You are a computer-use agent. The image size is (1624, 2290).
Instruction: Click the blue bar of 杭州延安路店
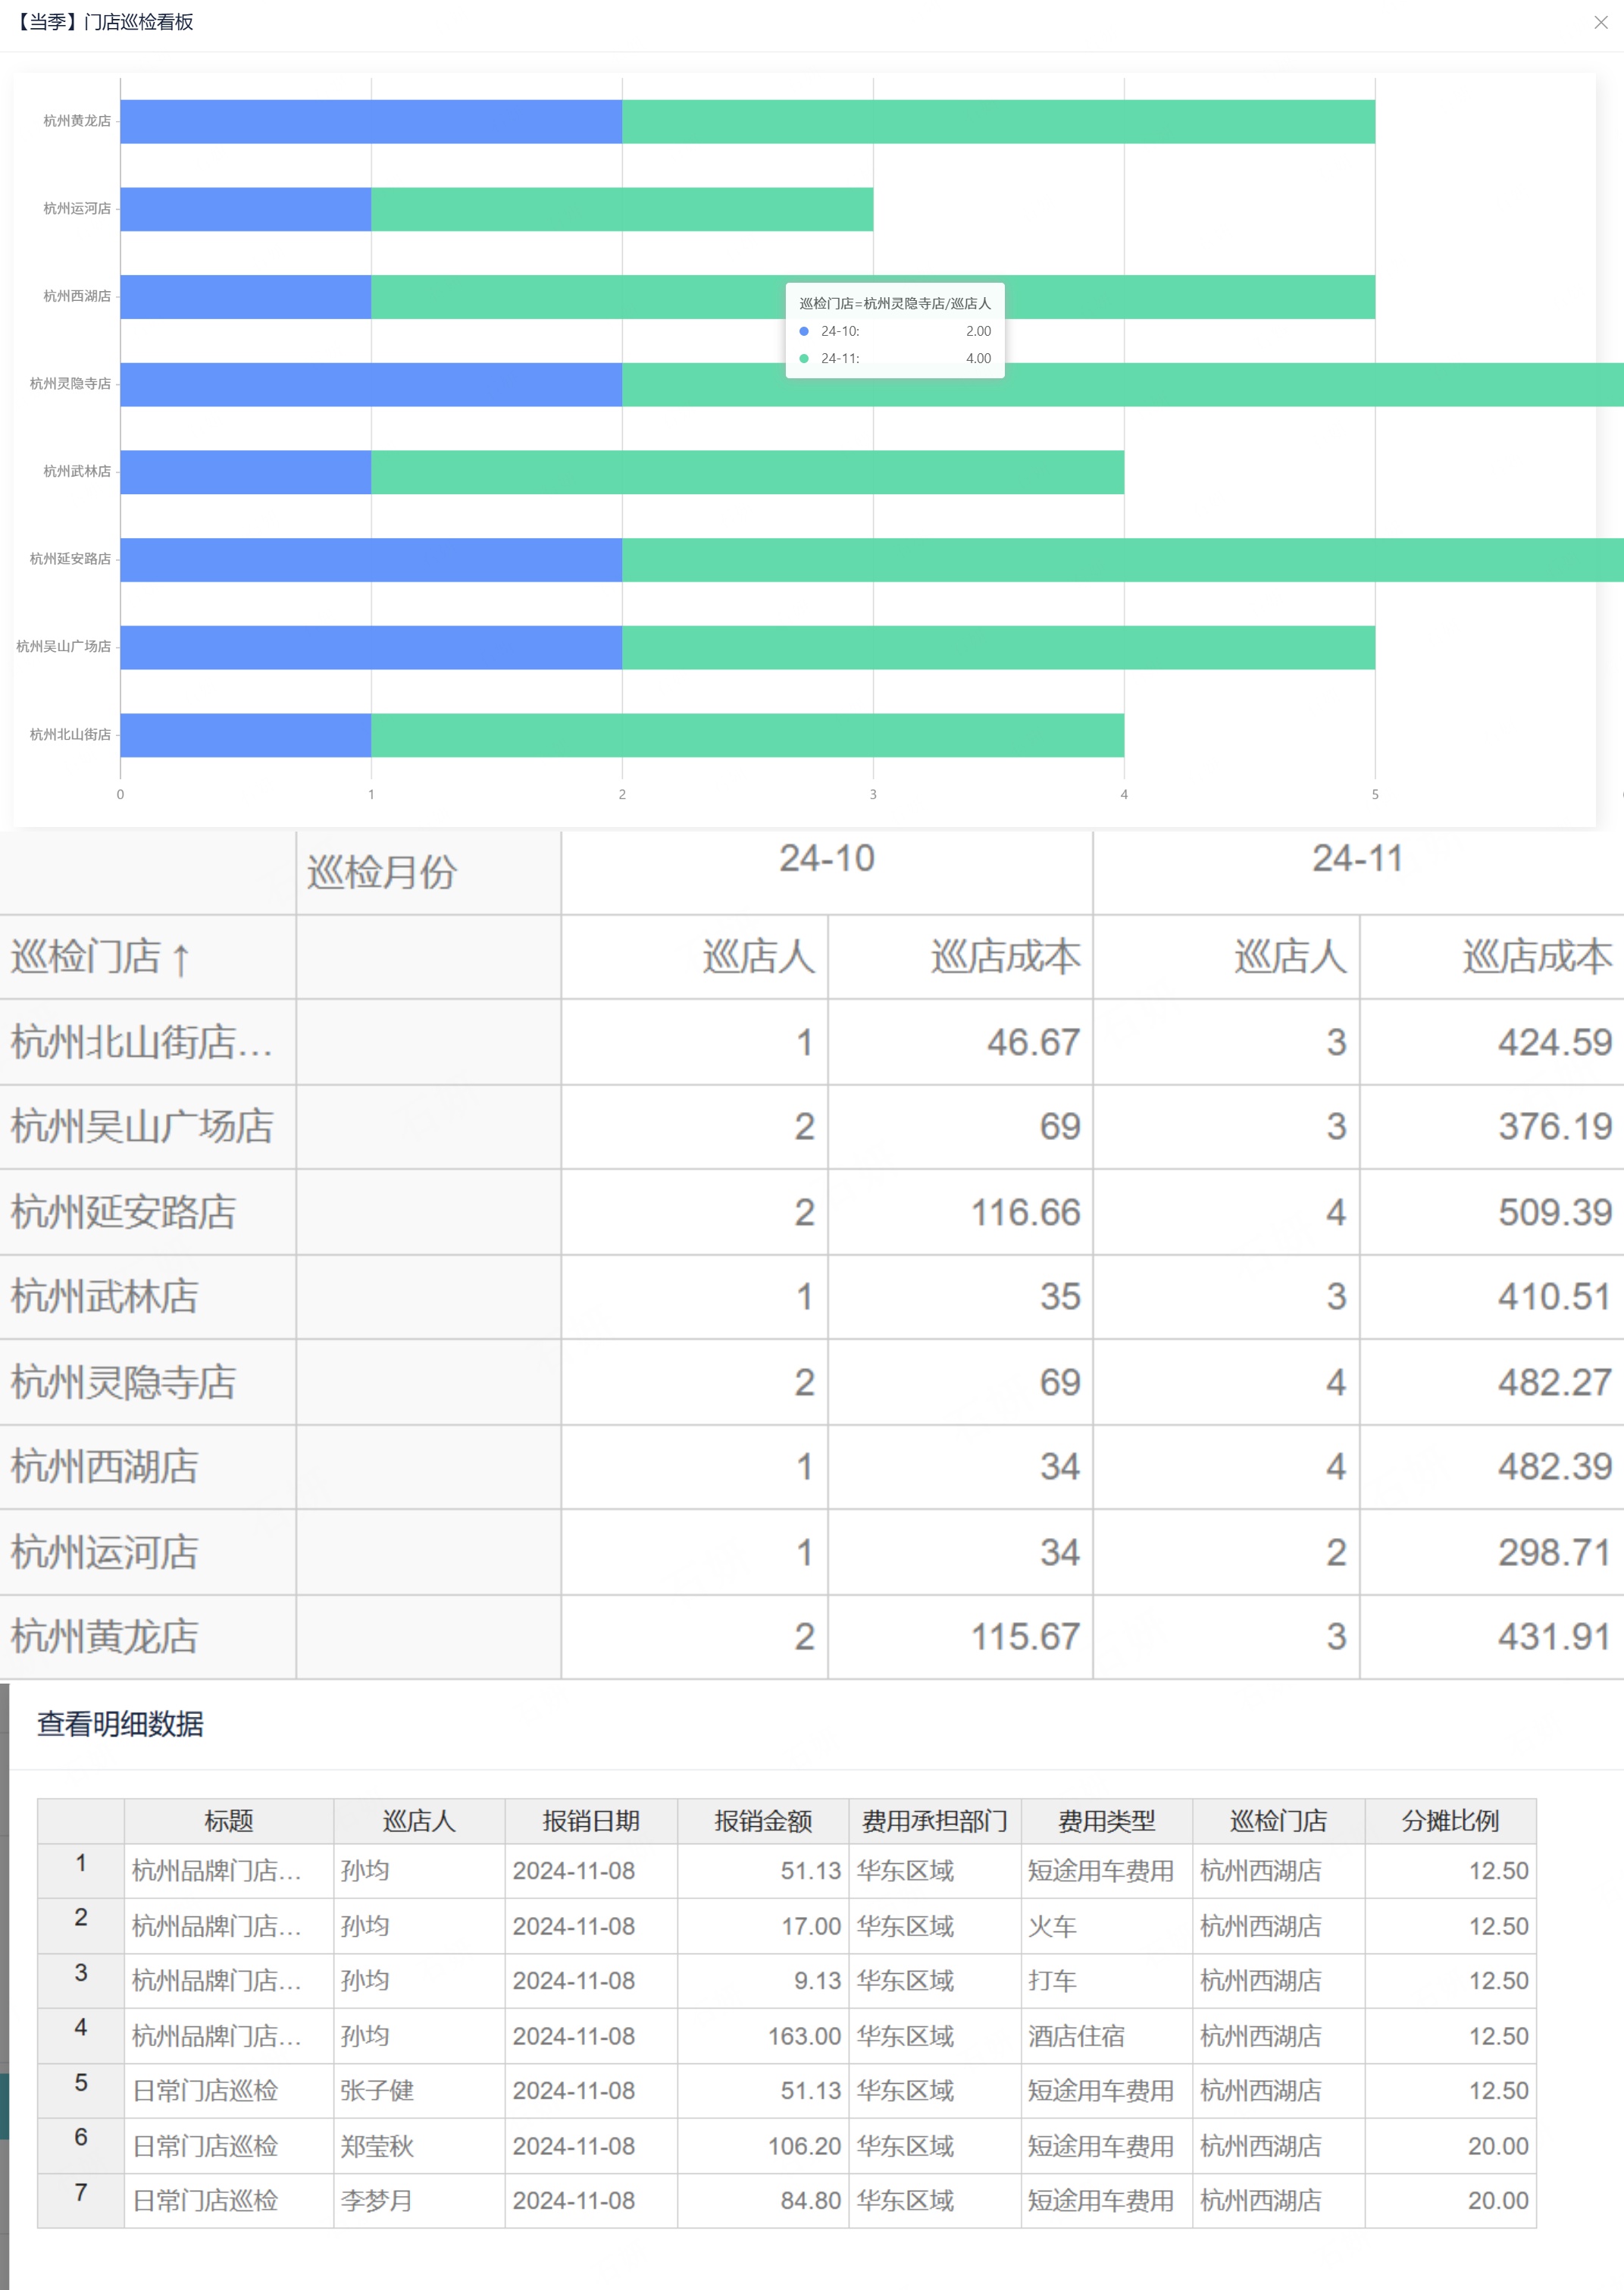coord(371,560)
